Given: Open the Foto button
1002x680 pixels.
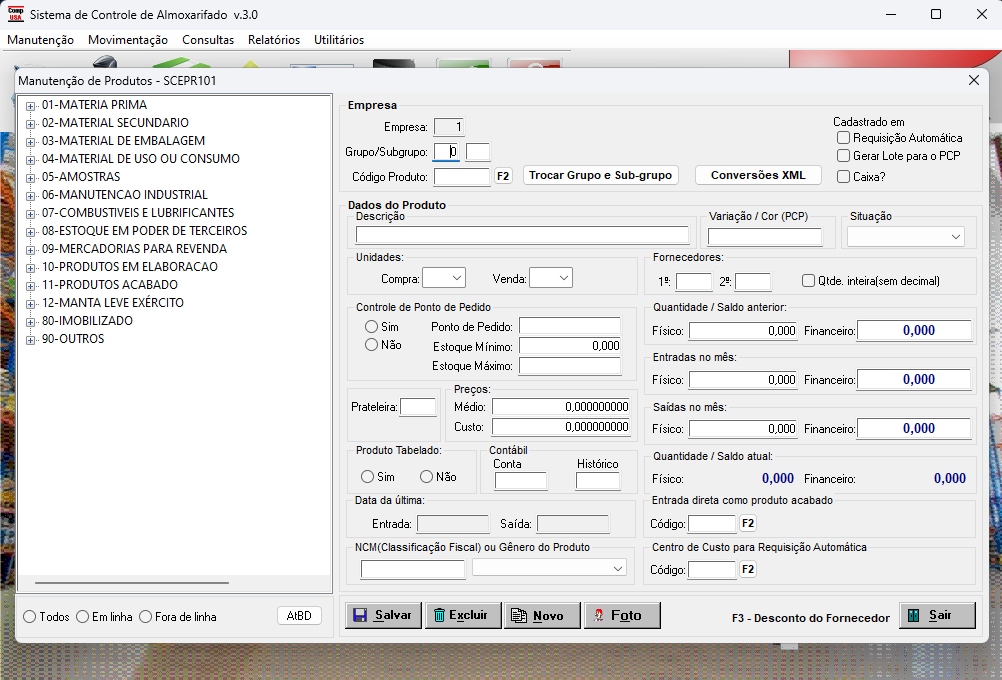Looking at the screenshot, I should (x=622, y=615).
